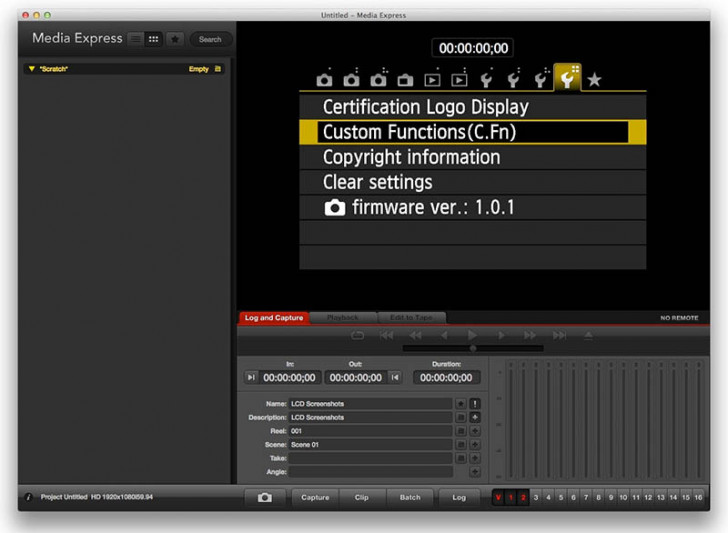Switch media list to thumbnail grid view
This screenshot has height=533, width=728.
pyautogui.click(x=154, y=39)
